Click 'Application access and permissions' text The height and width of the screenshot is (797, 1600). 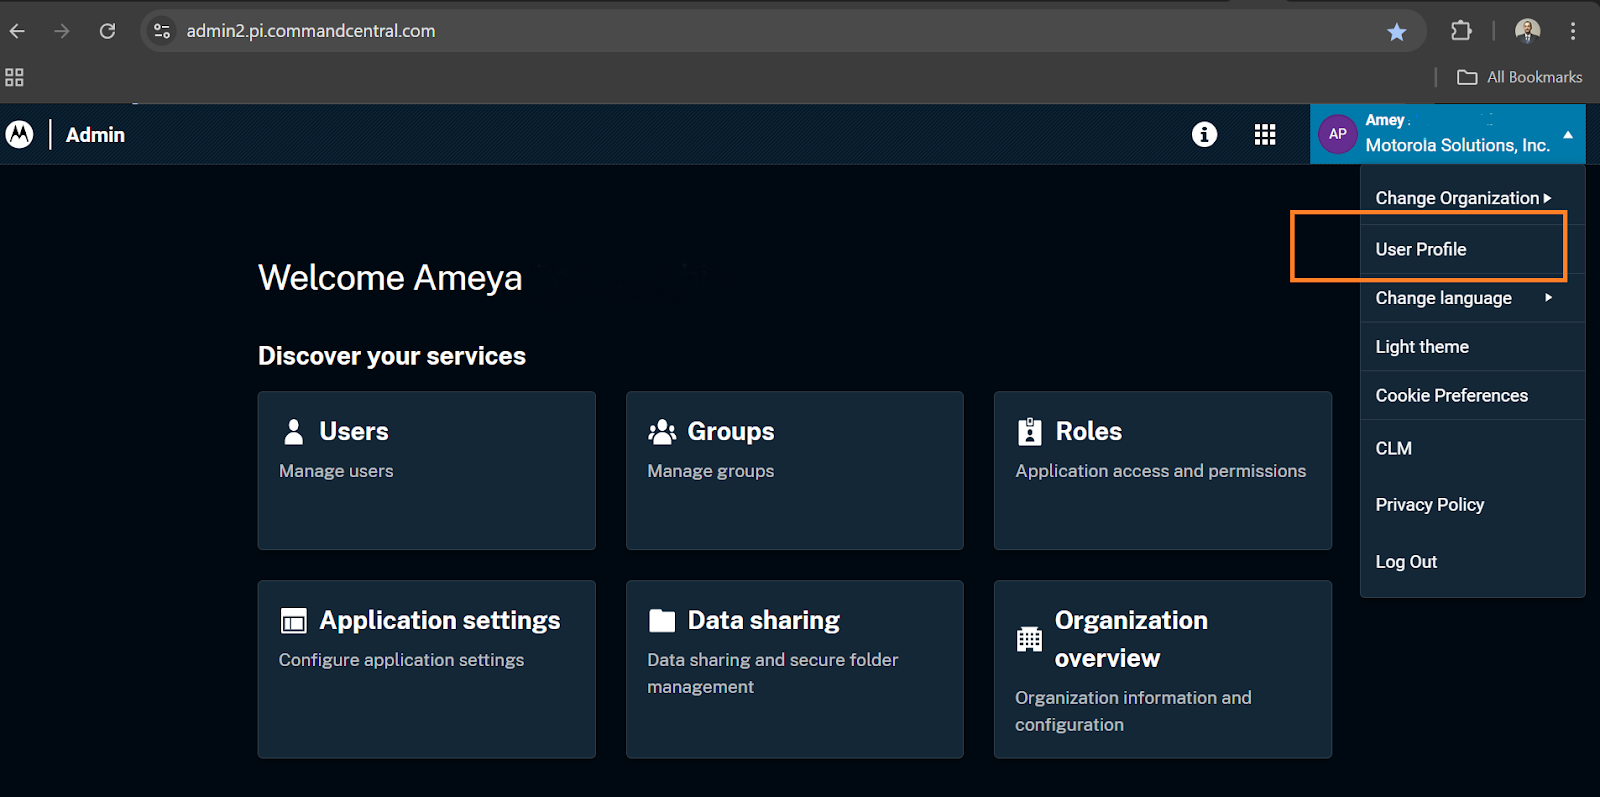point(1161,471)
